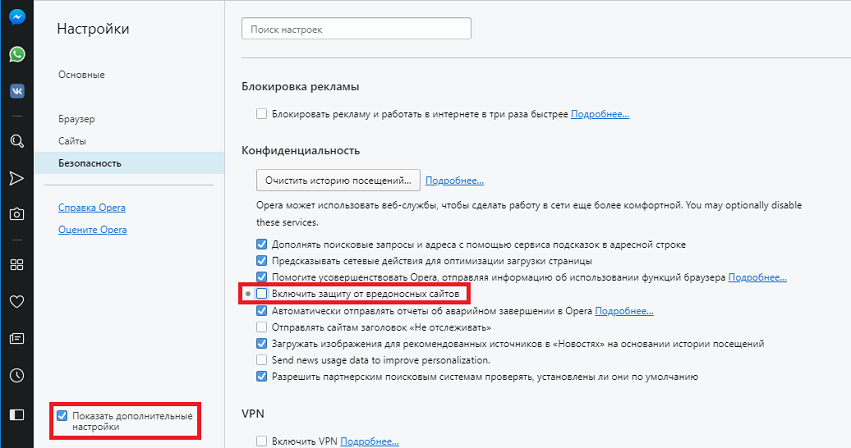Select 'Сайты' in the settings menu

click(72, 141)
